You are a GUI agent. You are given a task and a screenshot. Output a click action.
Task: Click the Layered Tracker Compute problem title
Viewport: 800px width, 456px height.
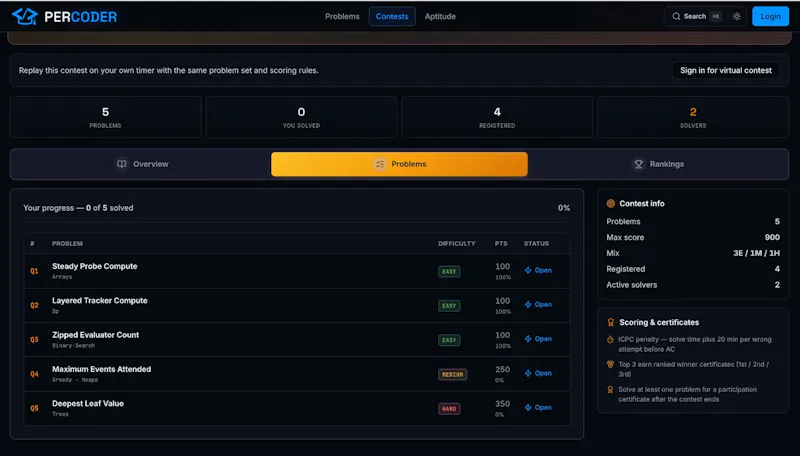coord(99,300)
